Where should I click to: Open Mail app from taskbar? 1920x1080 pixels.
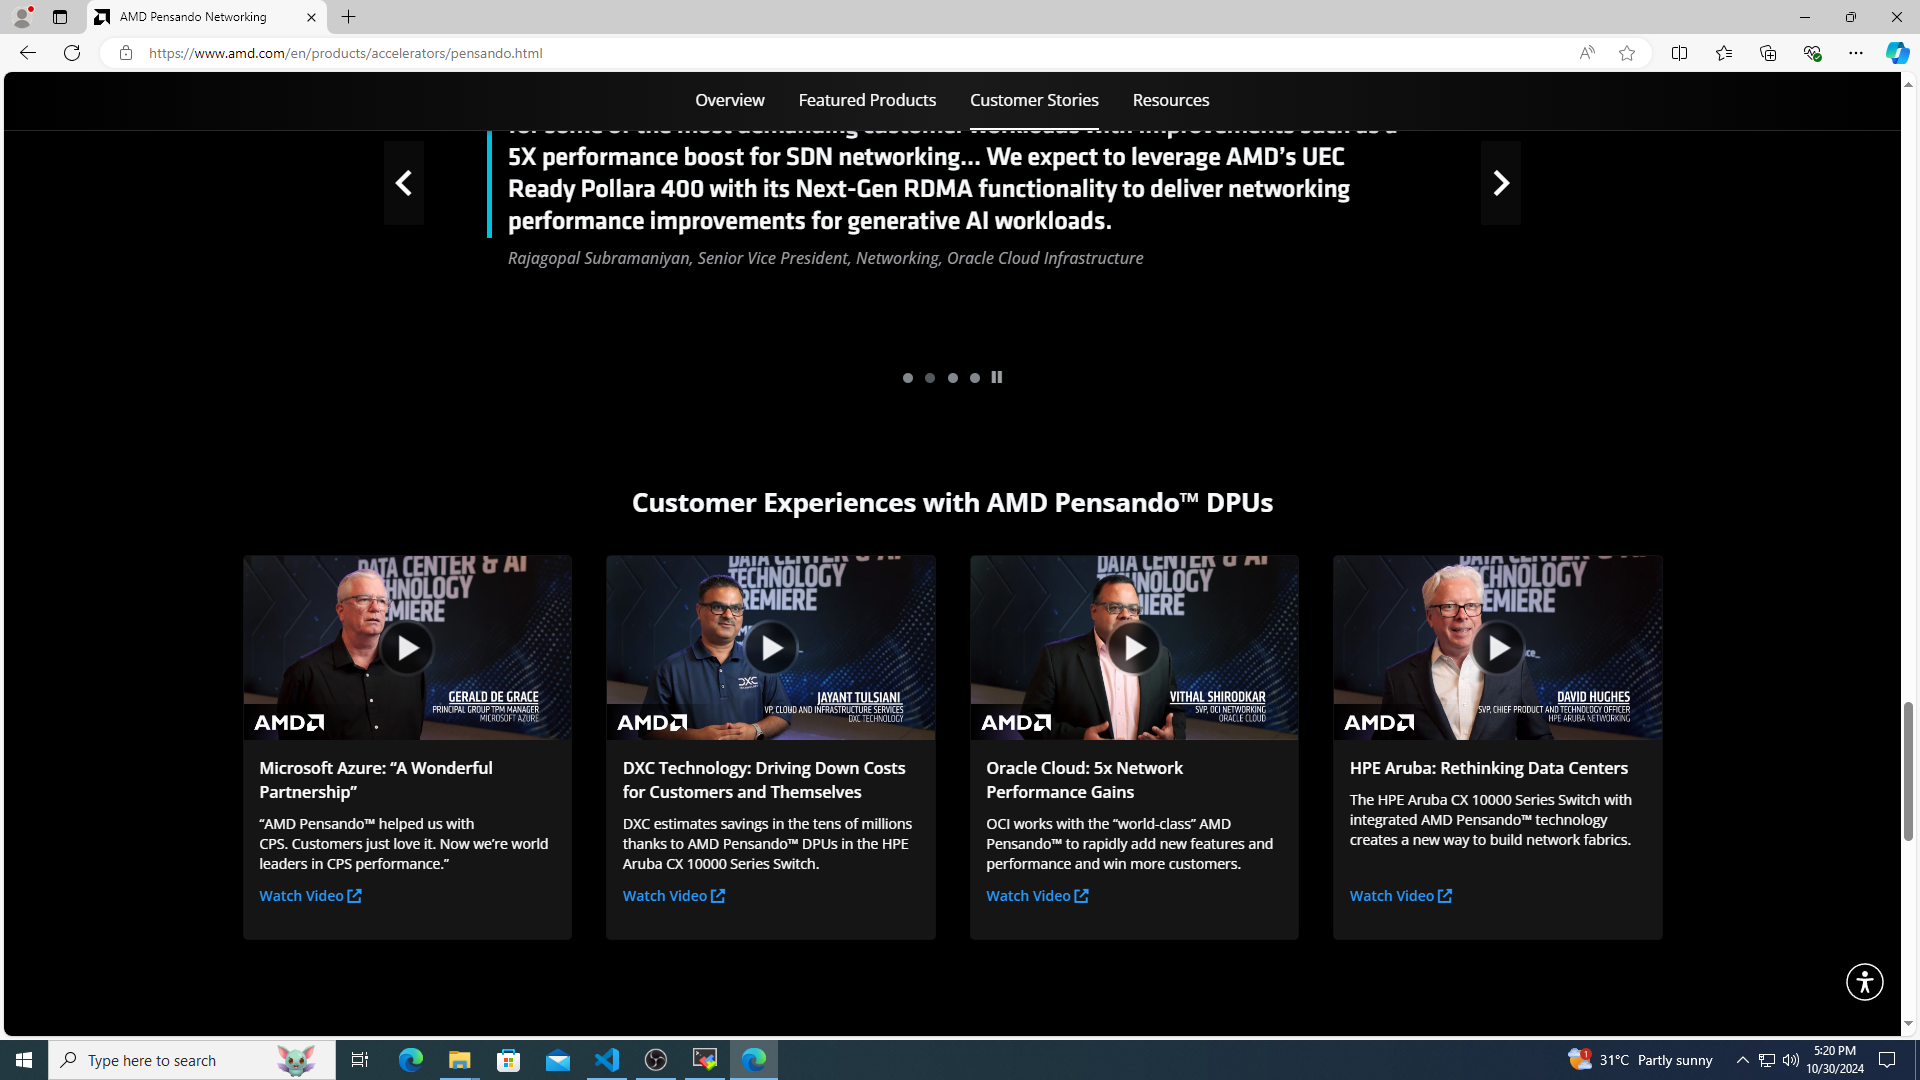point(557,1060)
